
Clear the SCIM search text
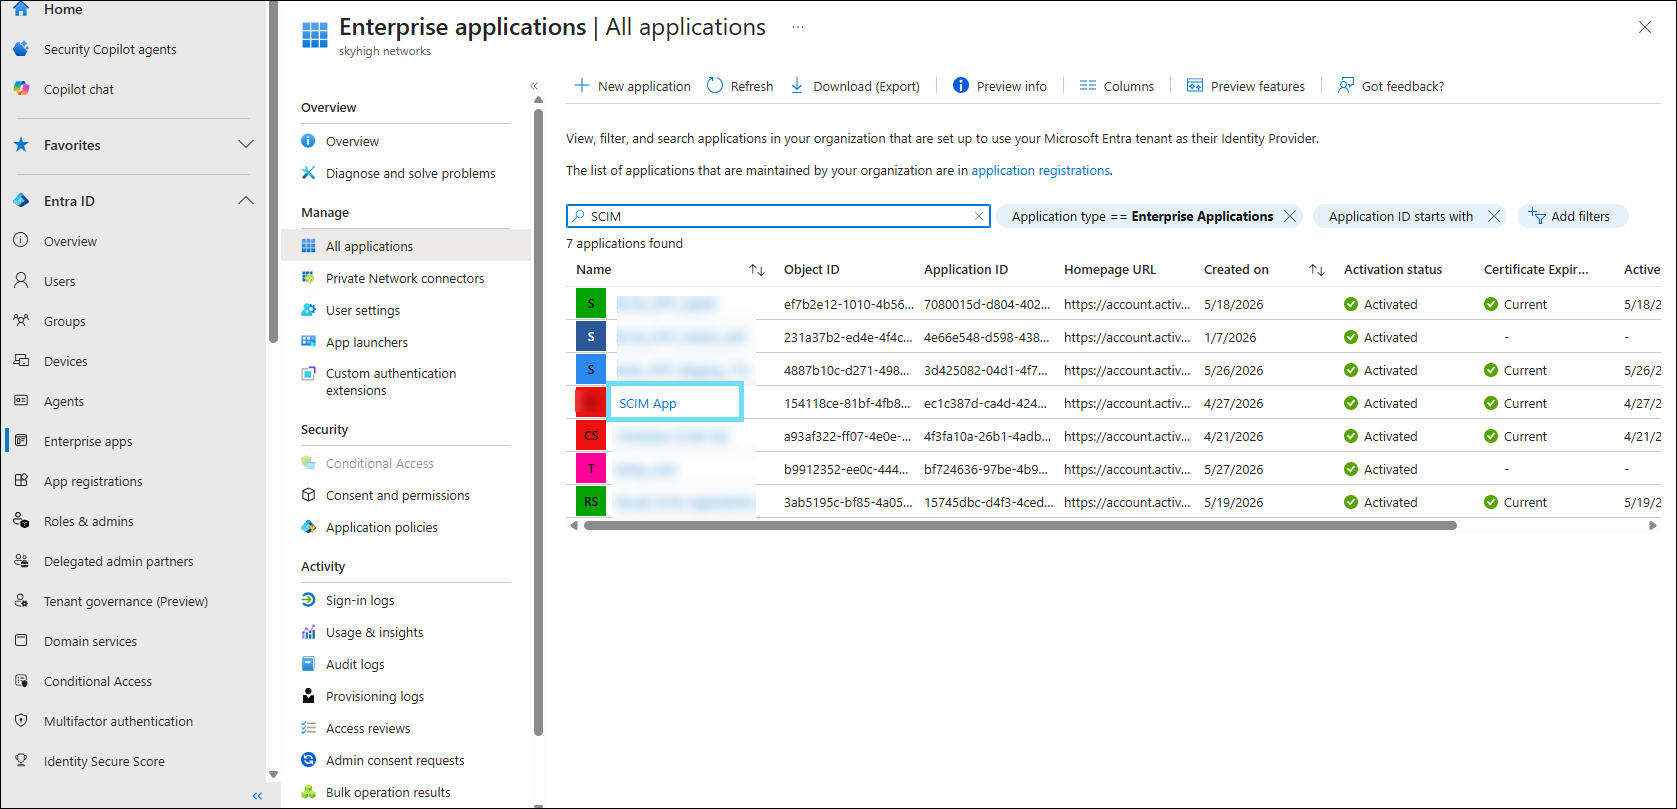(979, 216)
